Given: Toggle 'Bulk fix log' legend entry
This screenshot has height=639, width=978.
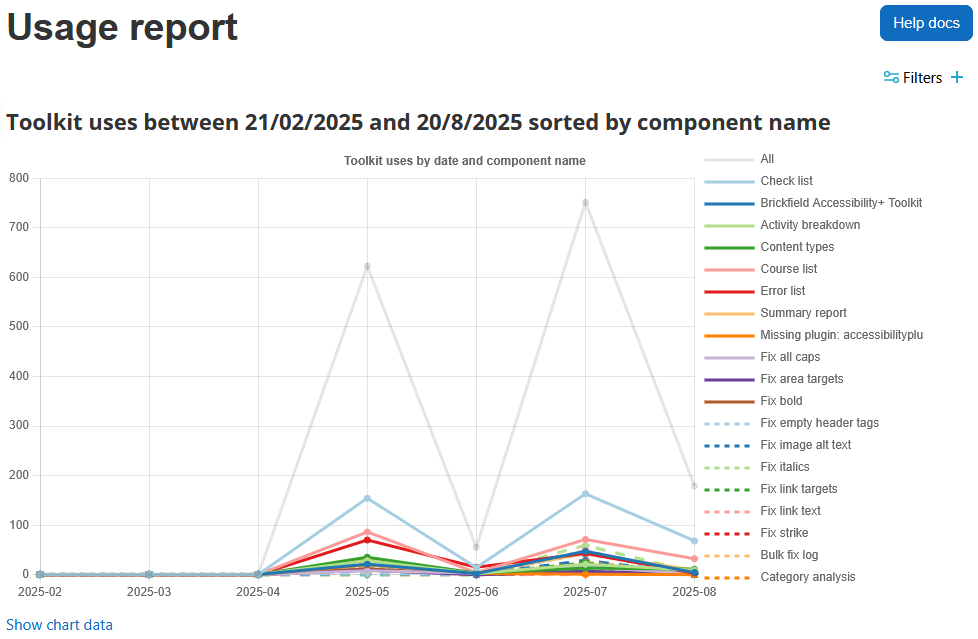Looking at the screenshot, I should point(761,555).
